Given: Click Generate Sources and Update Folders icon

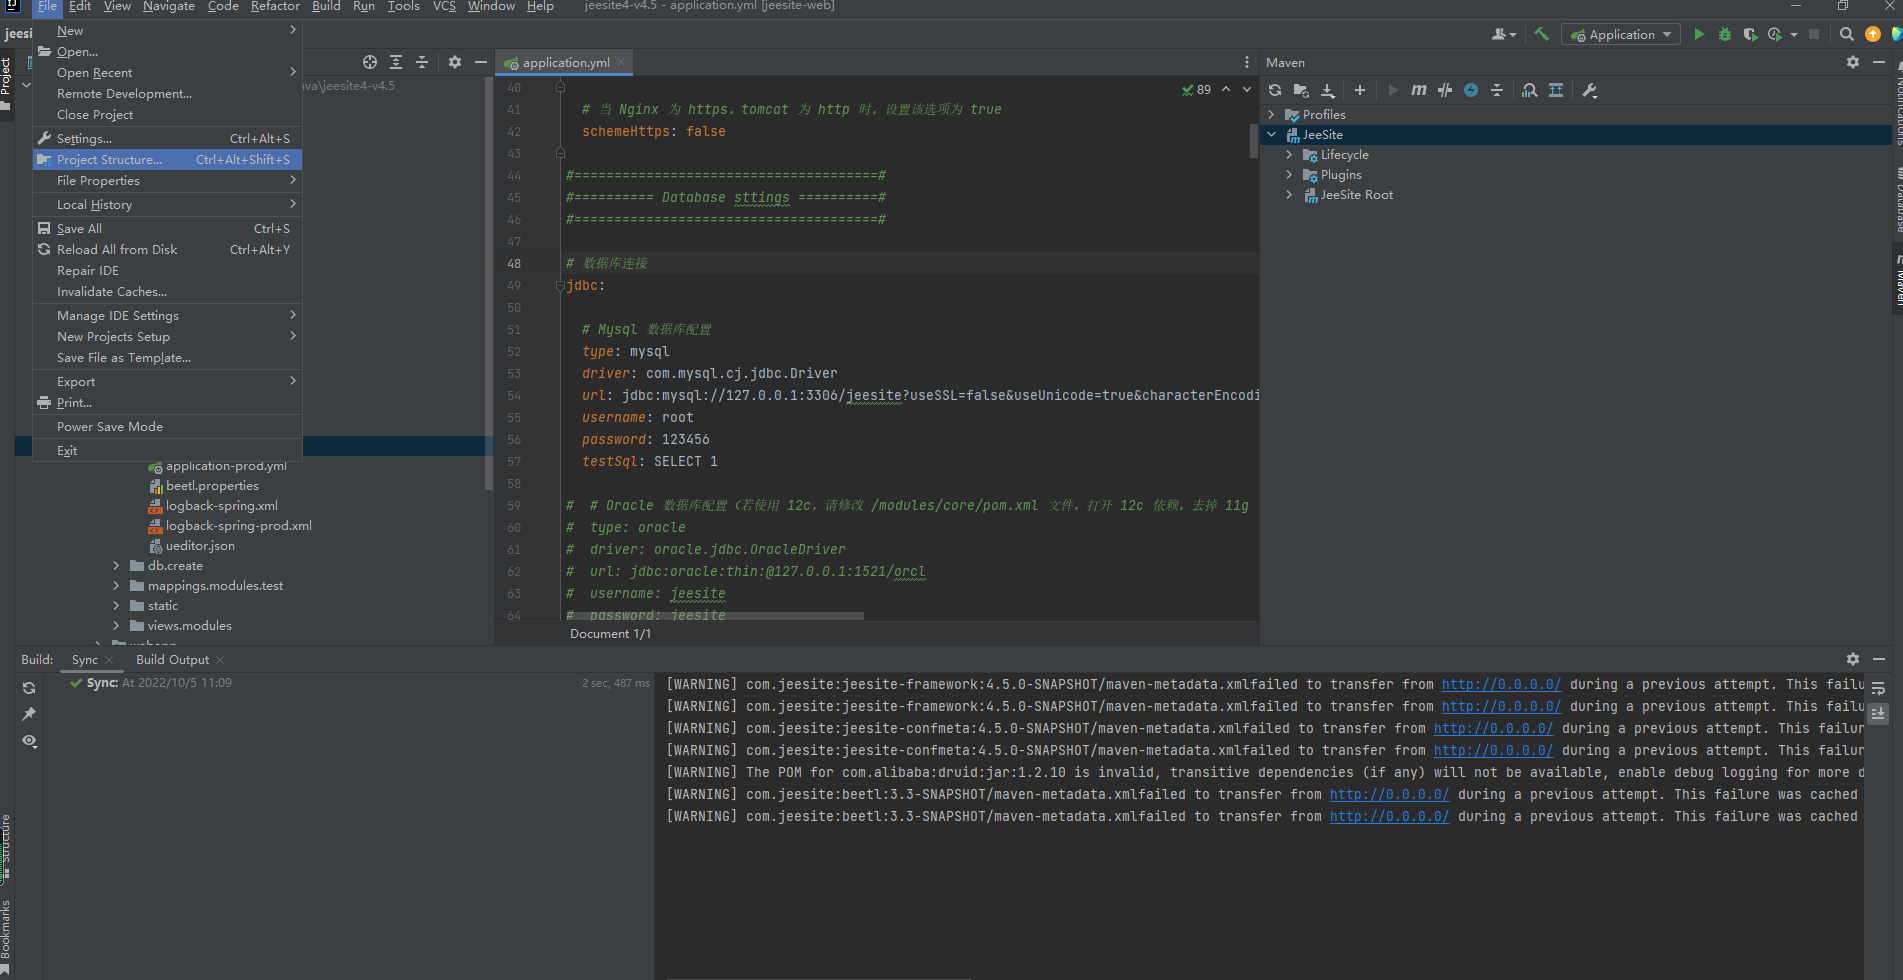Looking at the screenshot, I should [x=1301, y=90].
